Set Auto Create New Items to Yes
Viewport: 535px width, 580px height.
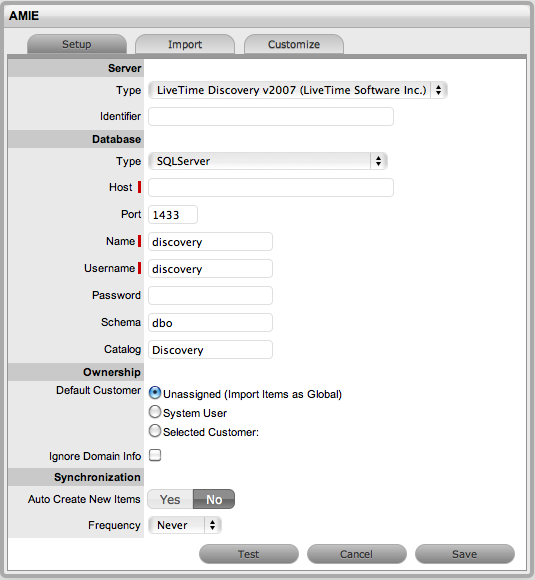[x=170, y=499]
